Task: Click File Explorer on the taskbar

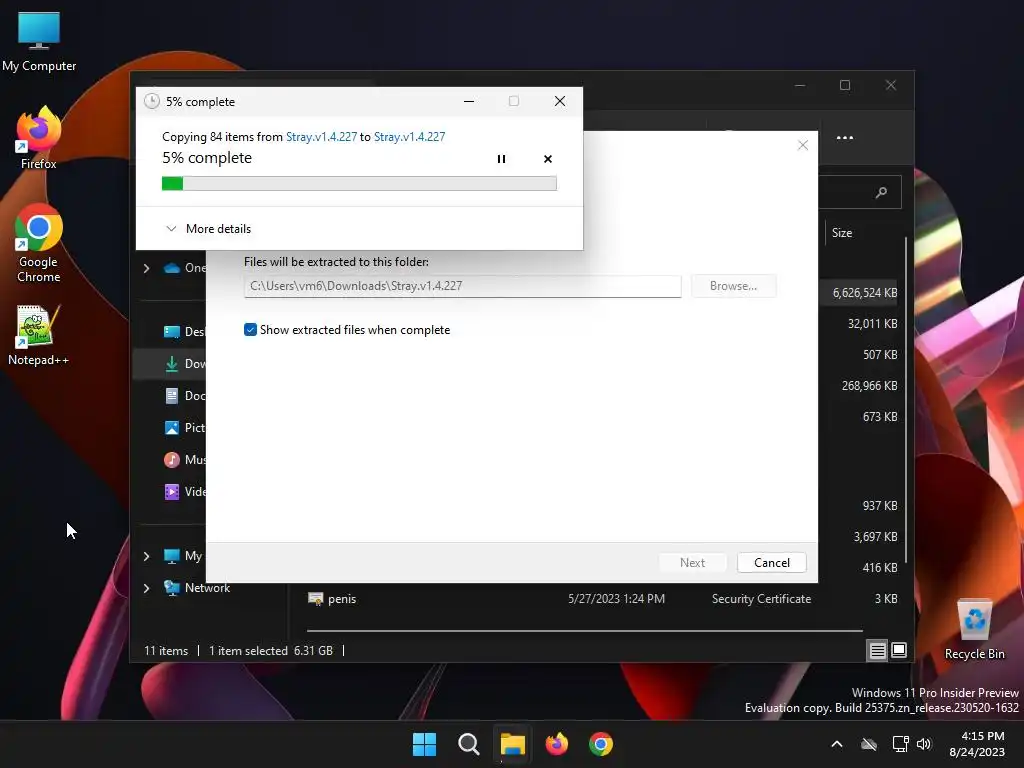Action: [513, 744]
